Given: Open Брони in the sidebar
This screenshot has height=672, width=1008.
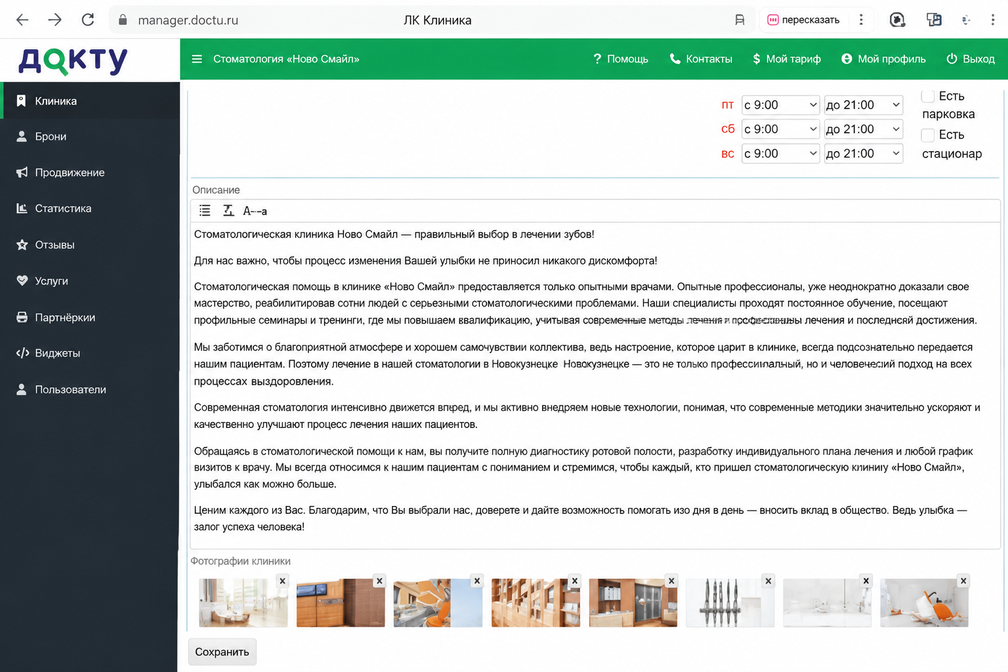Looking at the screenshot, I should [90, 136].
